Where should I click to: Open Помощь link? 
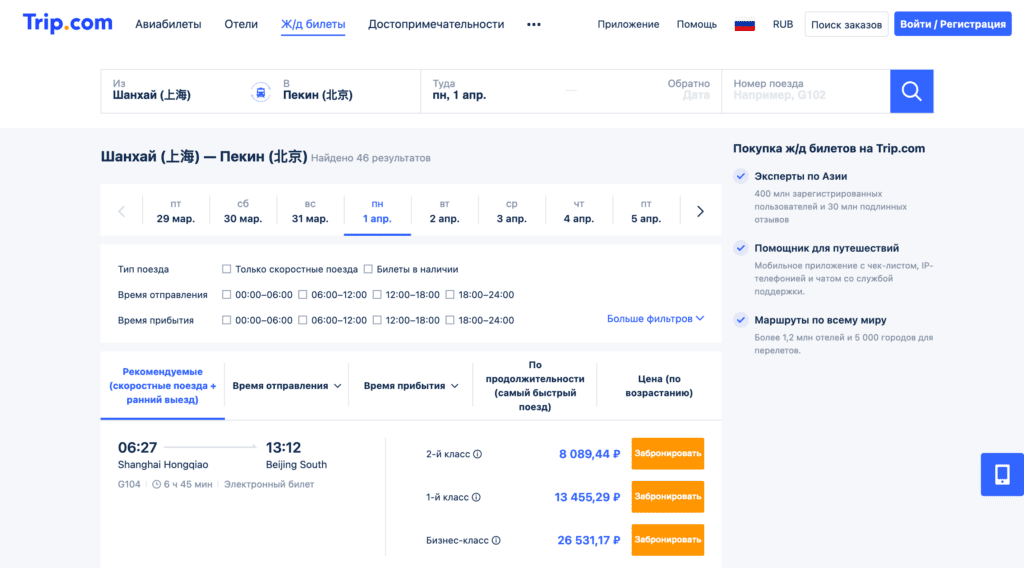(x=696, y=24)
